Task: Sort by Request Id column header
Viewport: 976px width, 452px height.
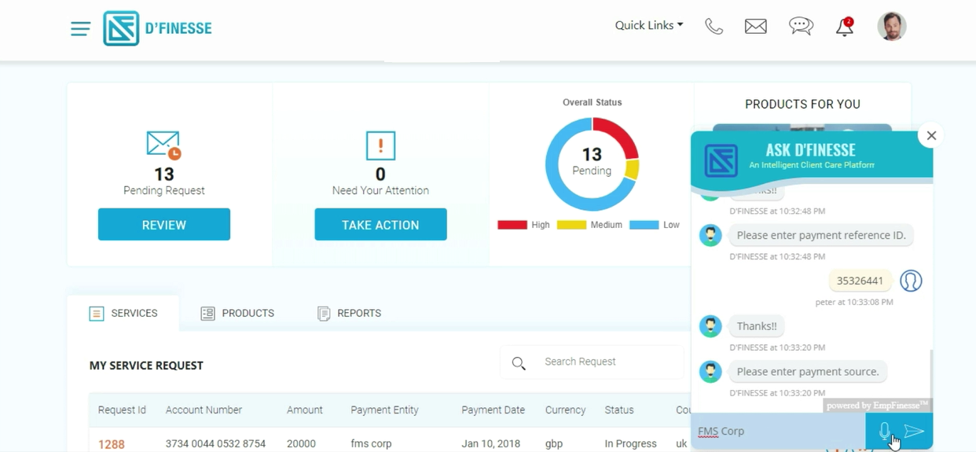Action: click(x=122, y=410)
